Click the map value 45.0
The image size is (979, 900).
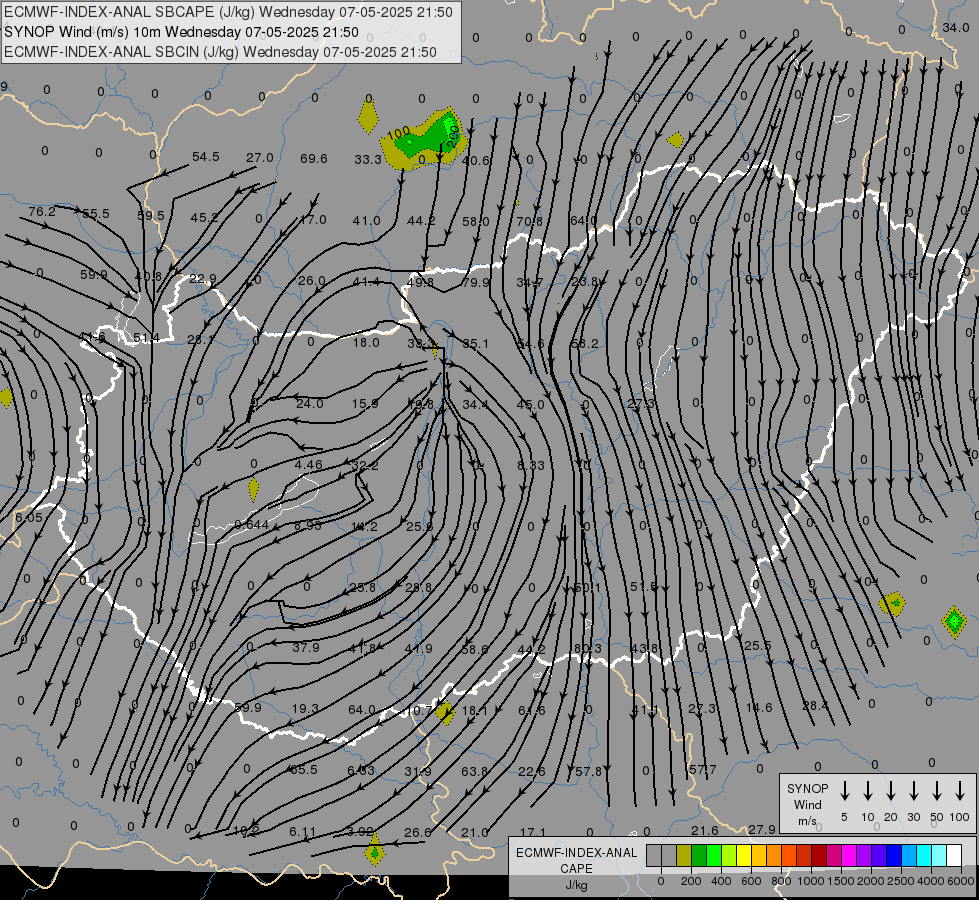click(530, 404)
